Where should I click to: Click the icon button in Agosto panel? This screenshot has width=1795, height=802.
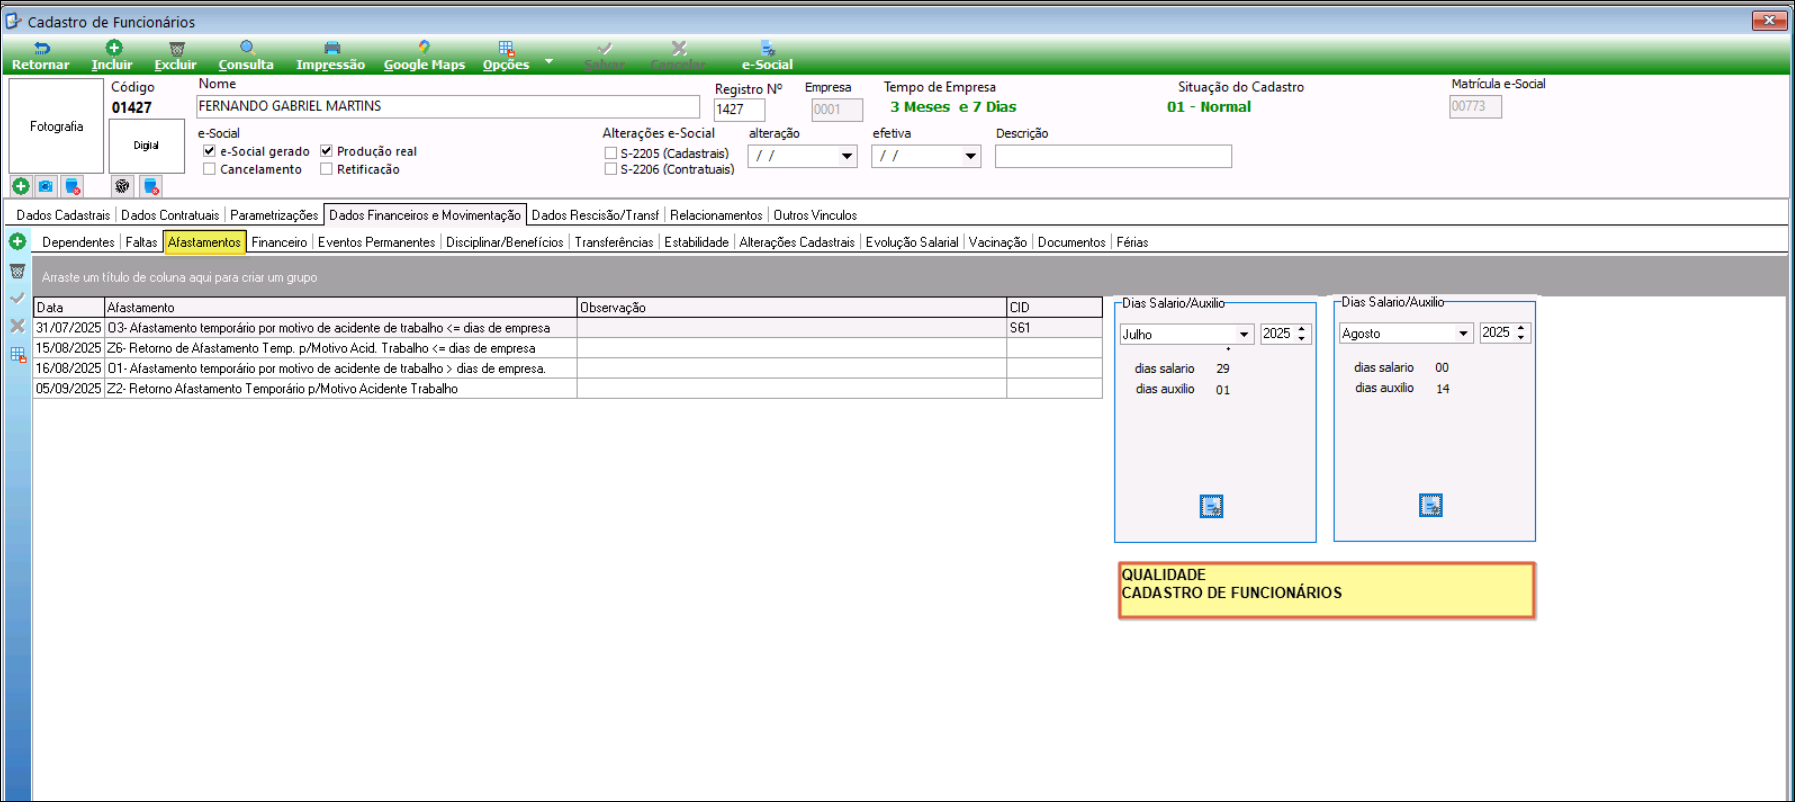tap(1431, 506)
